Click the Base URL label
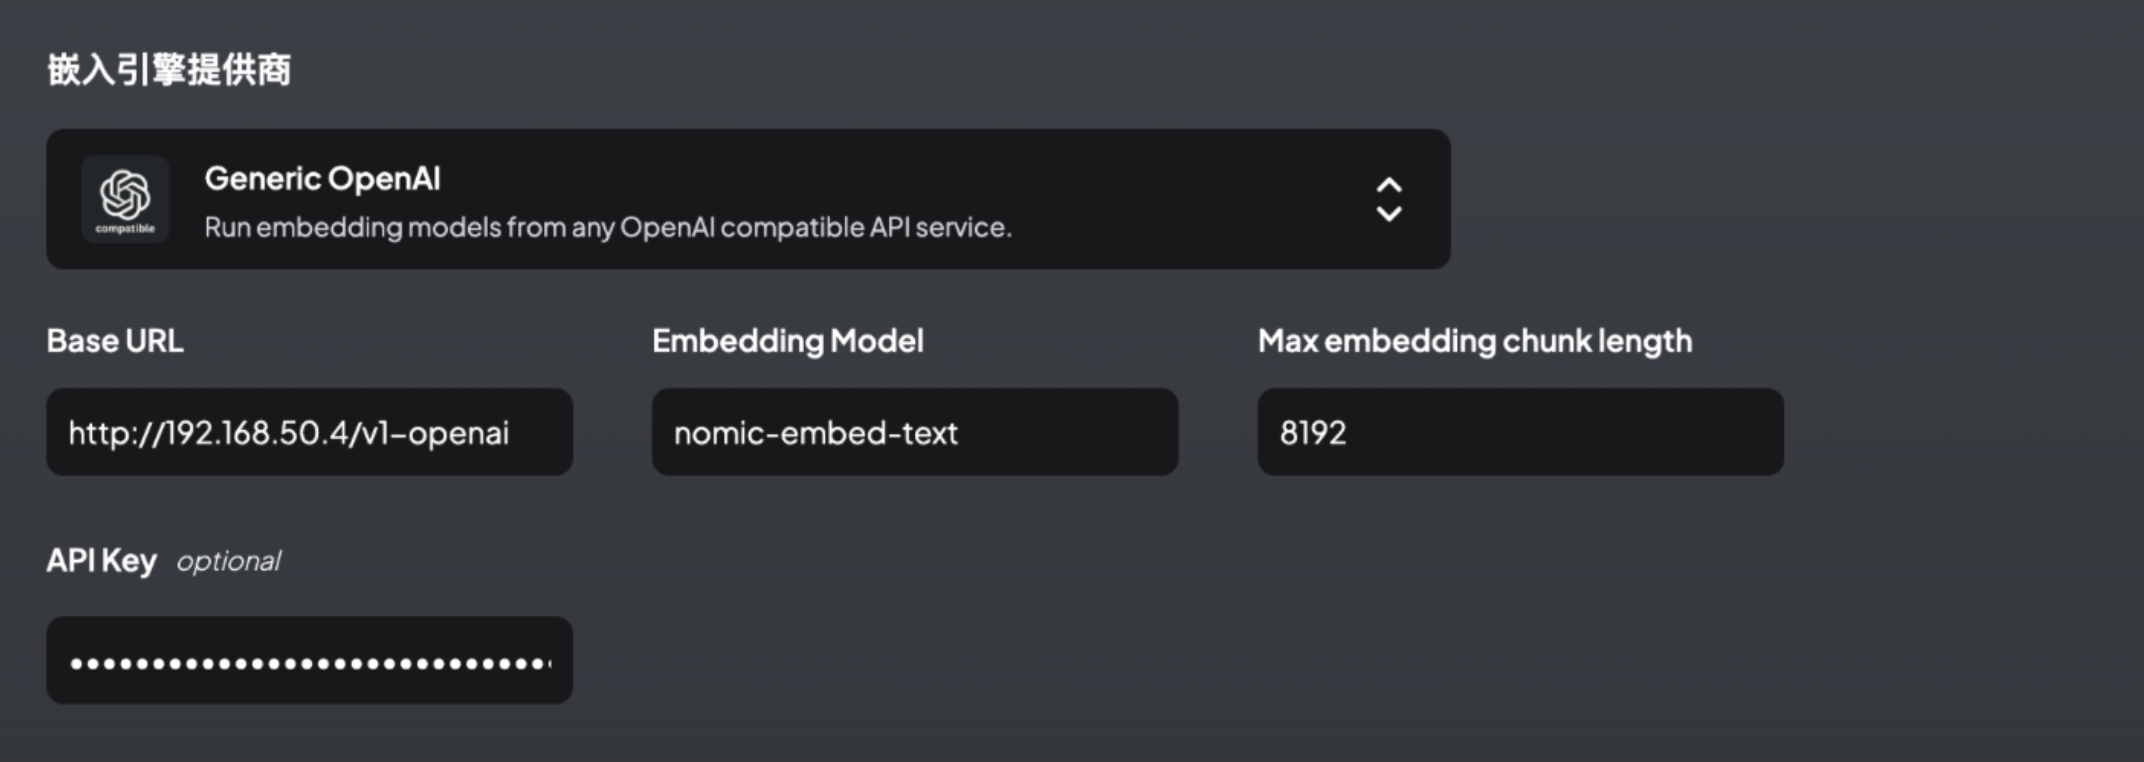The image size is (2144, 762). [115, 341]
